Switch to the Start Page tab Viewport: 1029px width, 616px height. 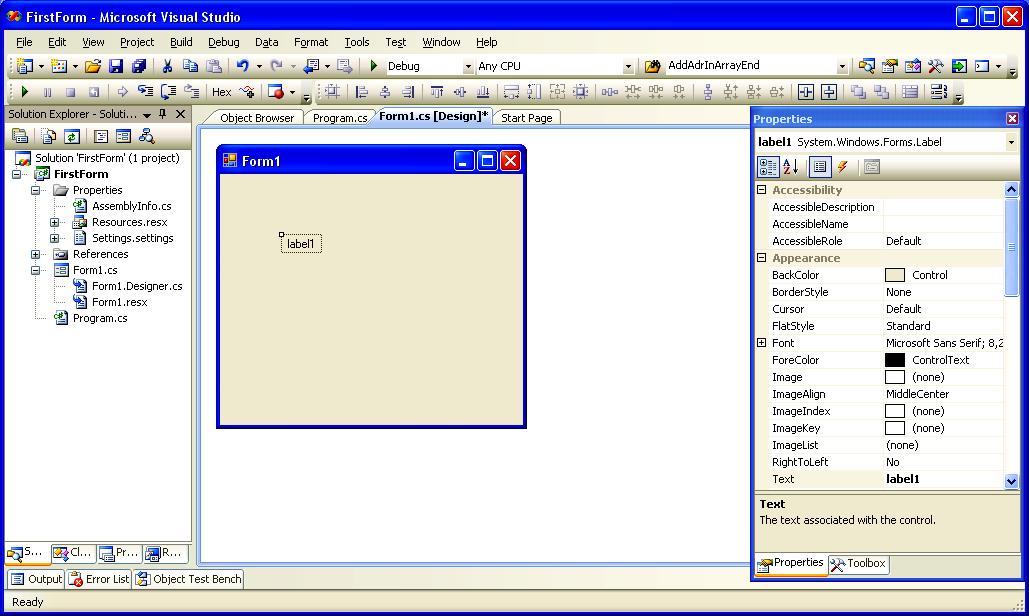click(x=526, y=118)
